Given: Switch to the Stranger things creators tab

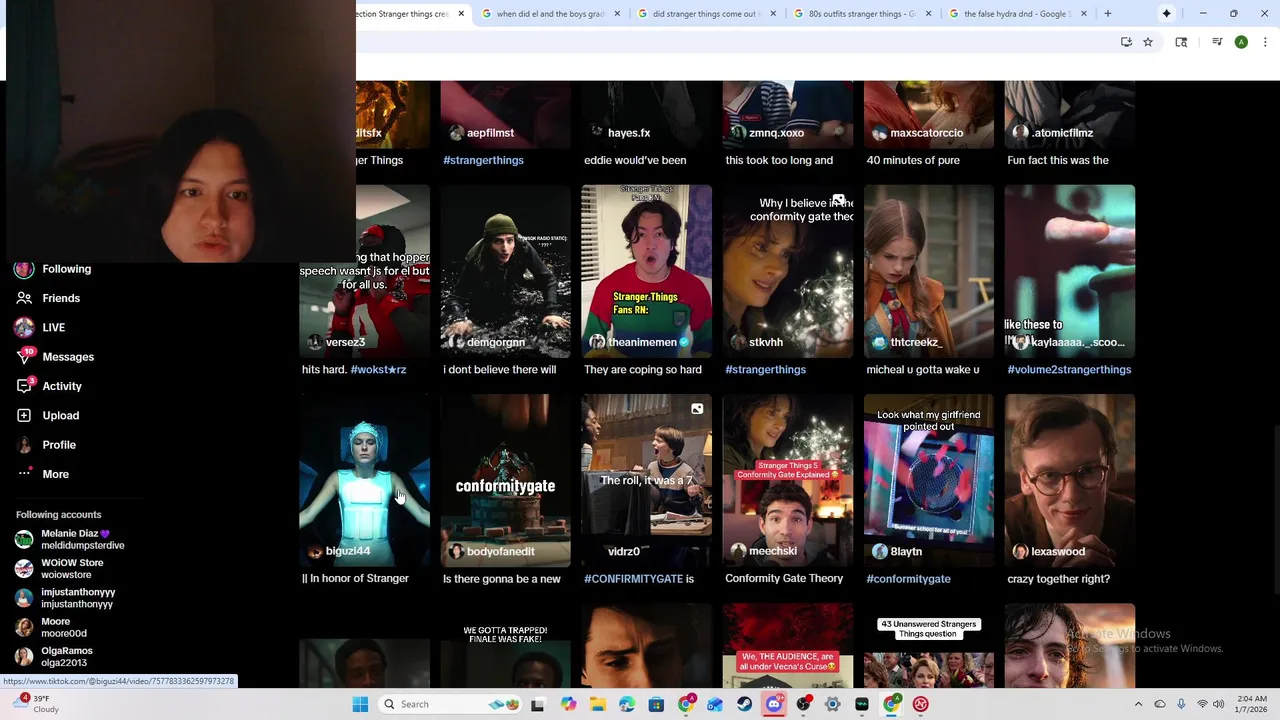Looking at the screenshot, I should 402,14.
